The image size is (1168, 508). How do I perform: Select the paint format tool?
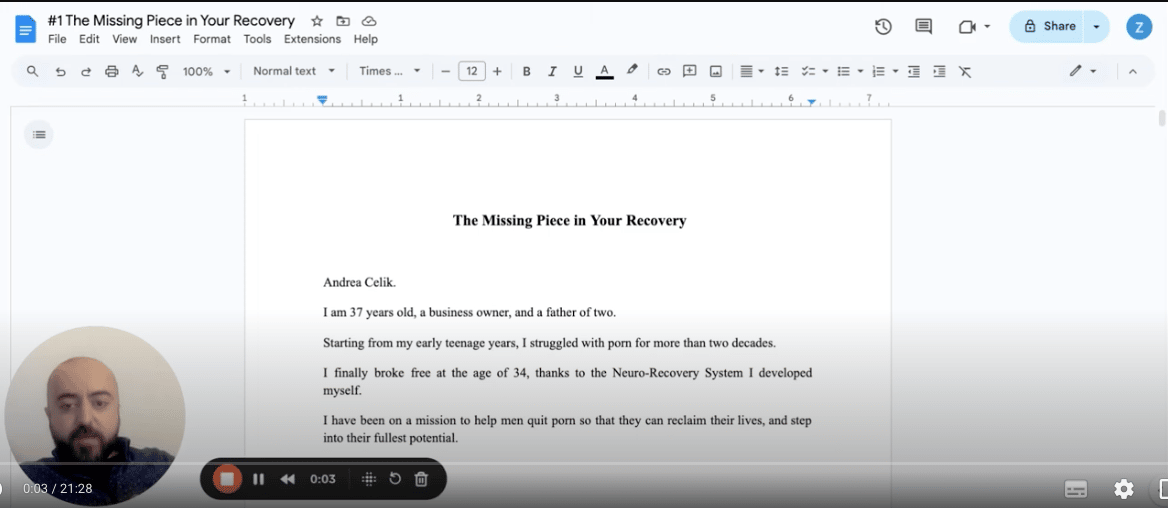(163, 71)
